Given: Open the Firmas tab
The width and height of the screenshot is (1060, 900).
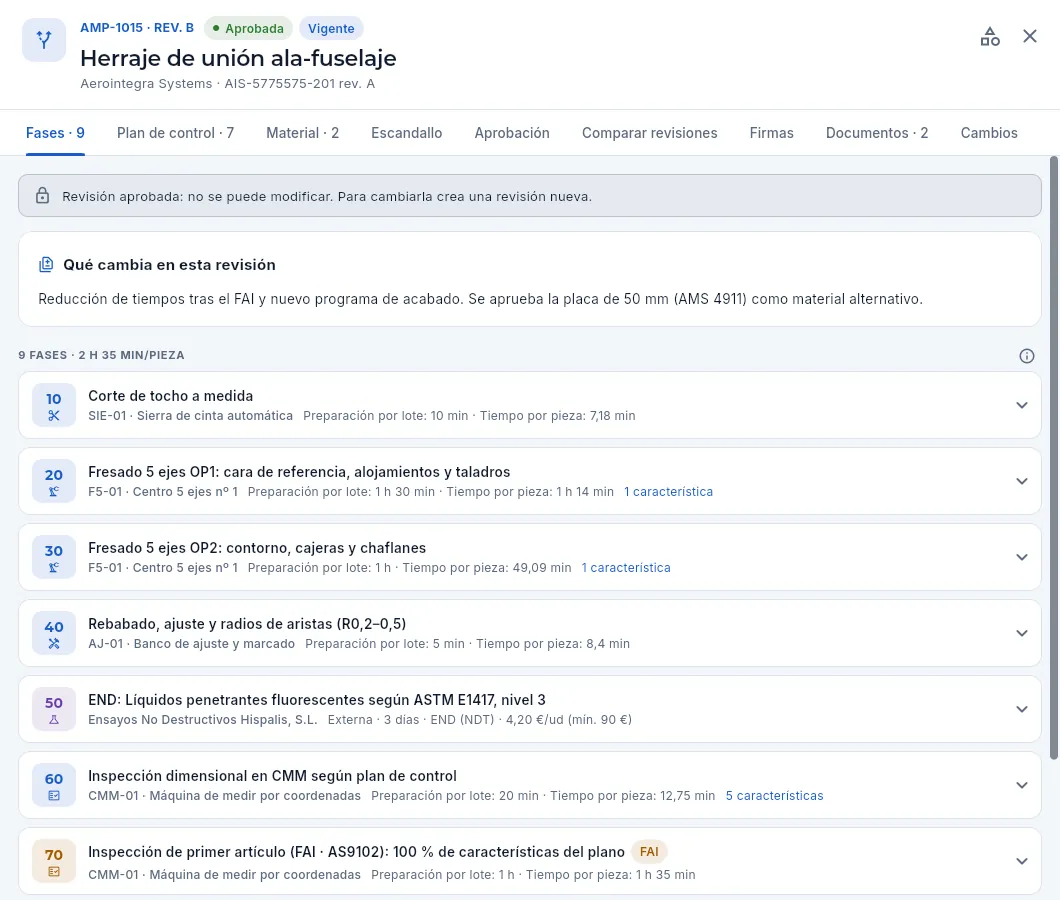Looking at the screenshot, I should point(771,133).
